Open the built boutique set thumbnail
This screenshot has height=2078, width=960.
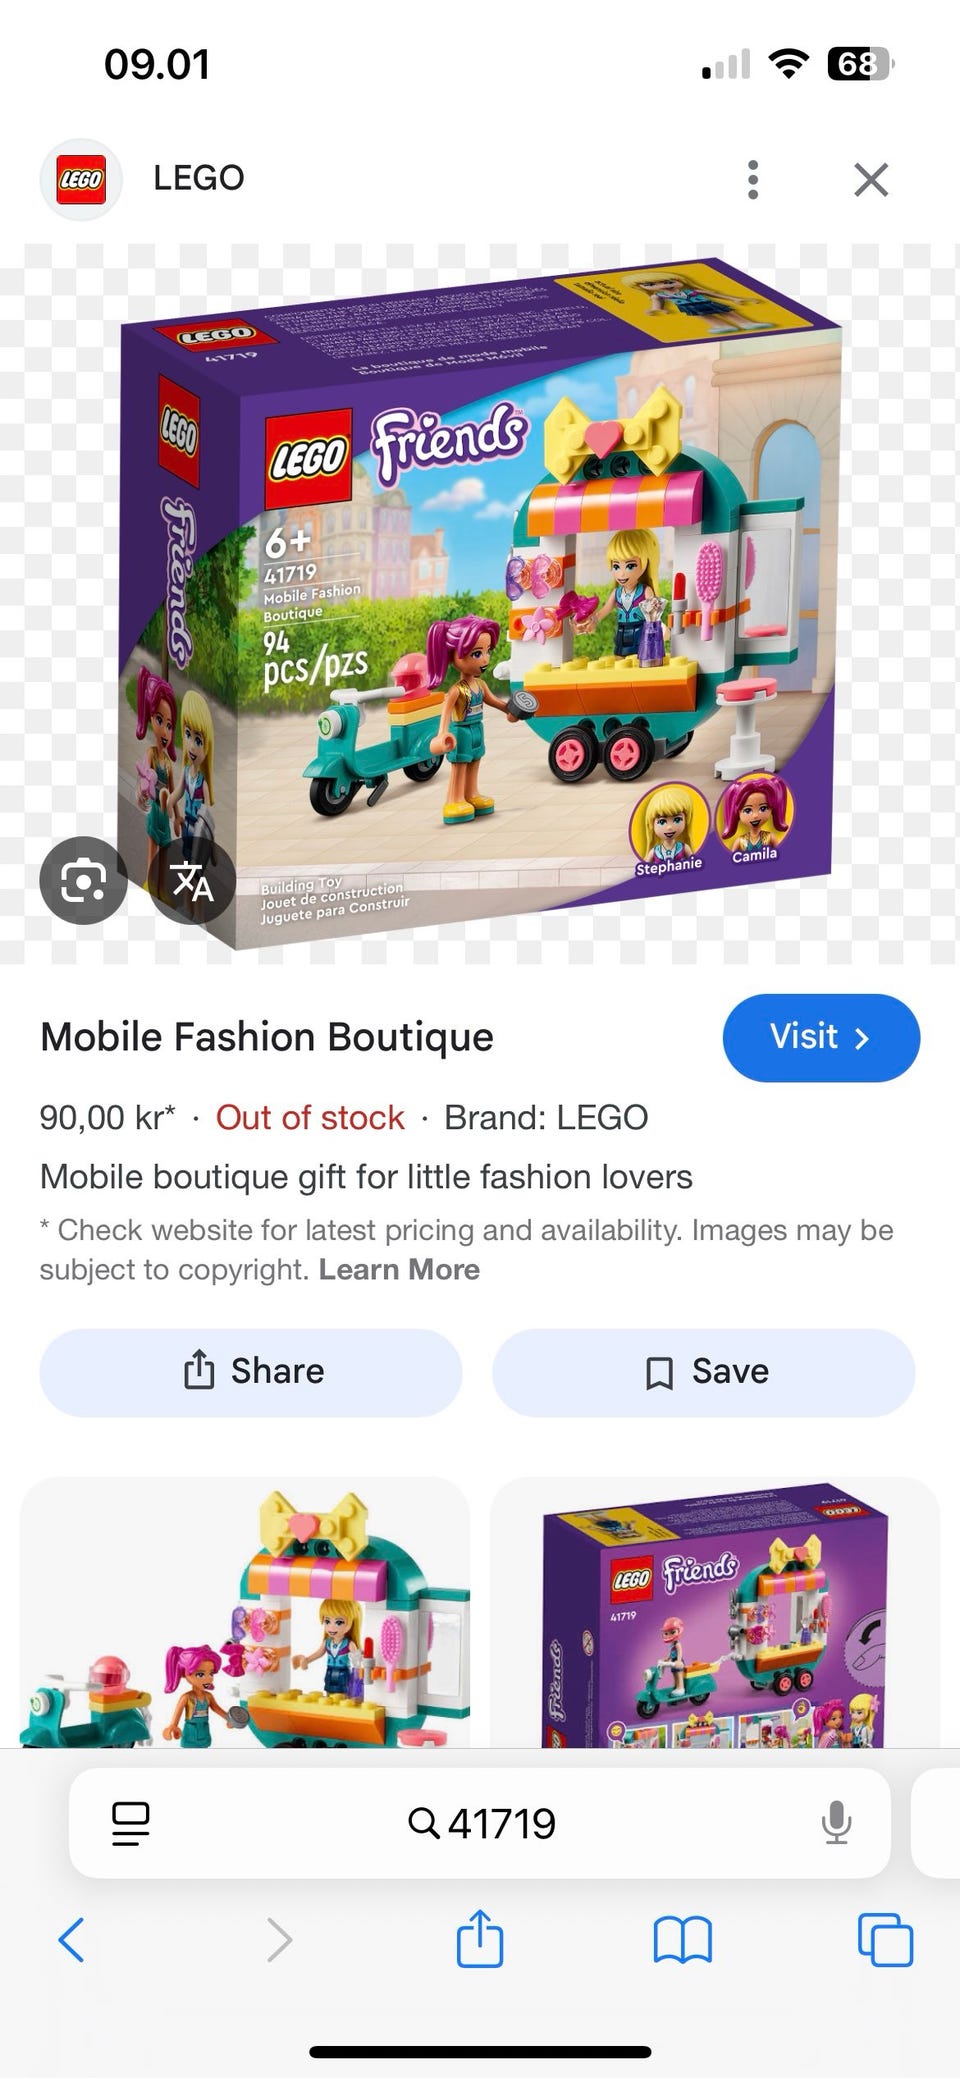click(x=245, y=1612)
